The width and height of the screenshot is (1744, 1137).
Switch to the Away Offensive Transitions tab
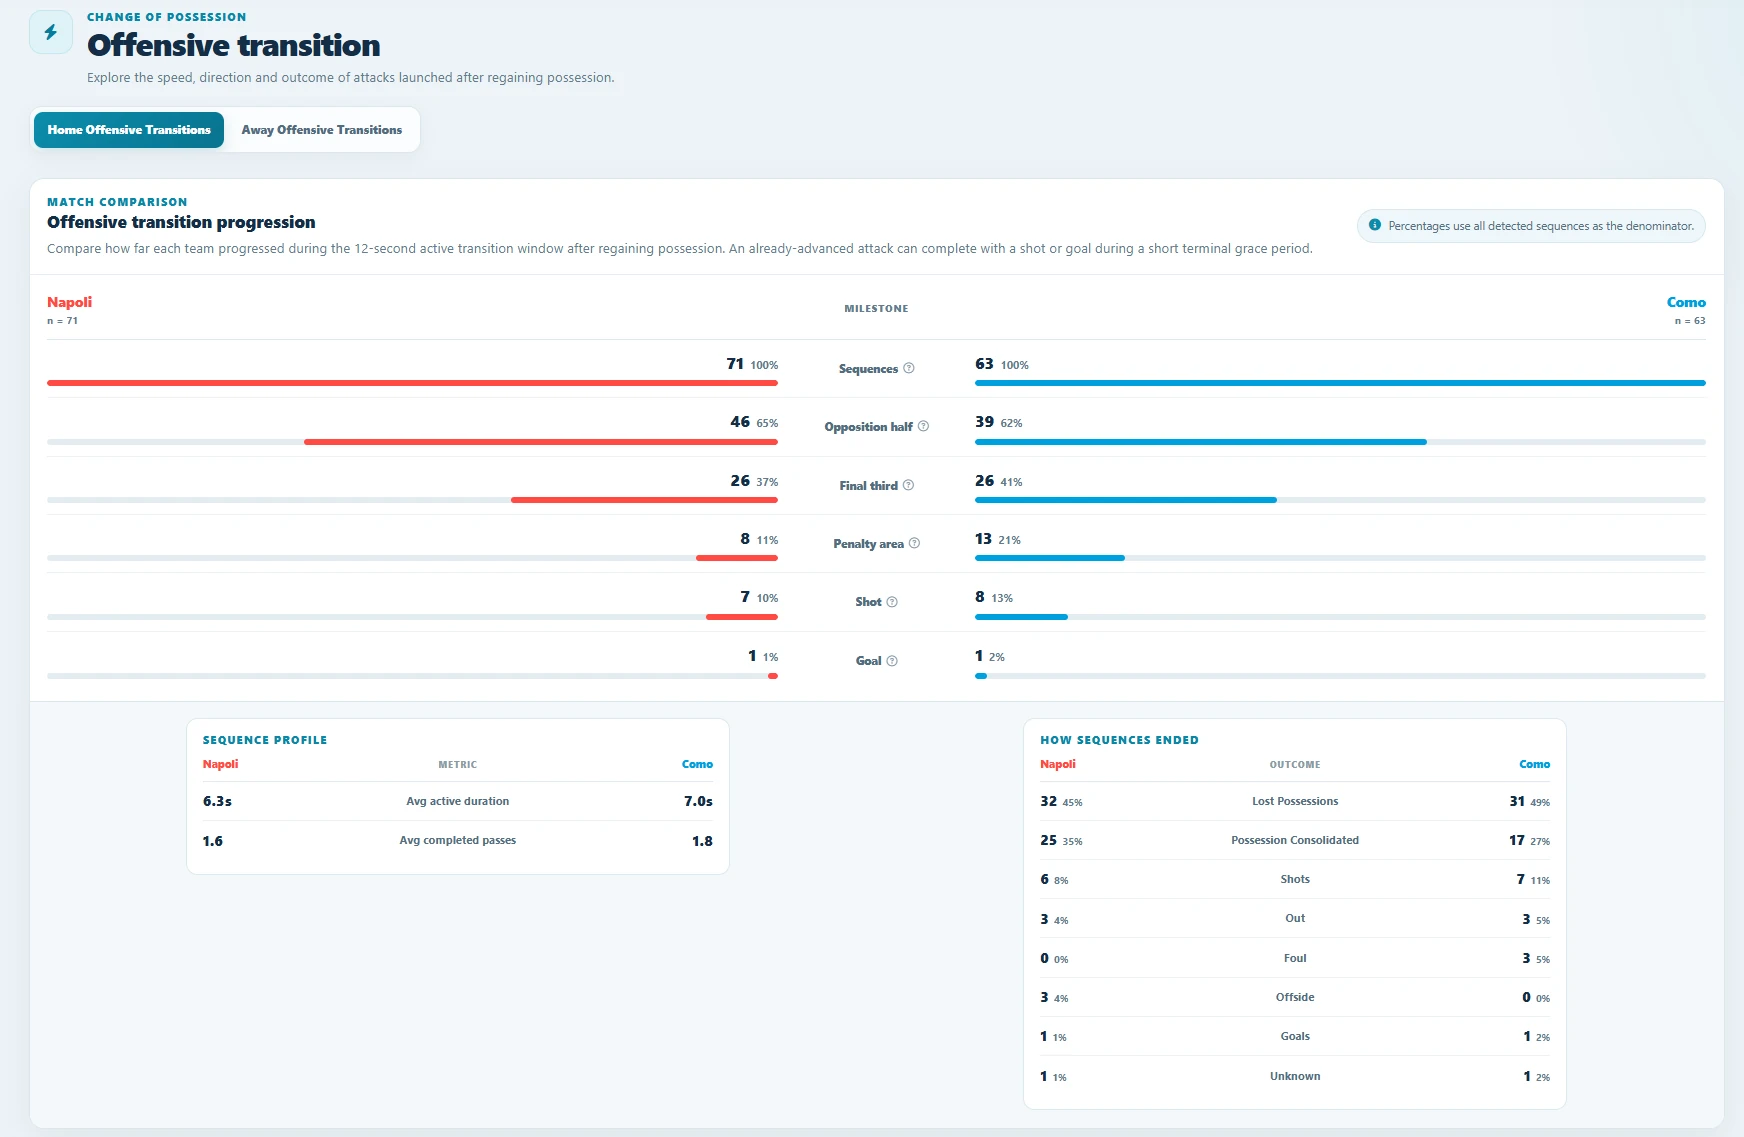tap(322, 130)
